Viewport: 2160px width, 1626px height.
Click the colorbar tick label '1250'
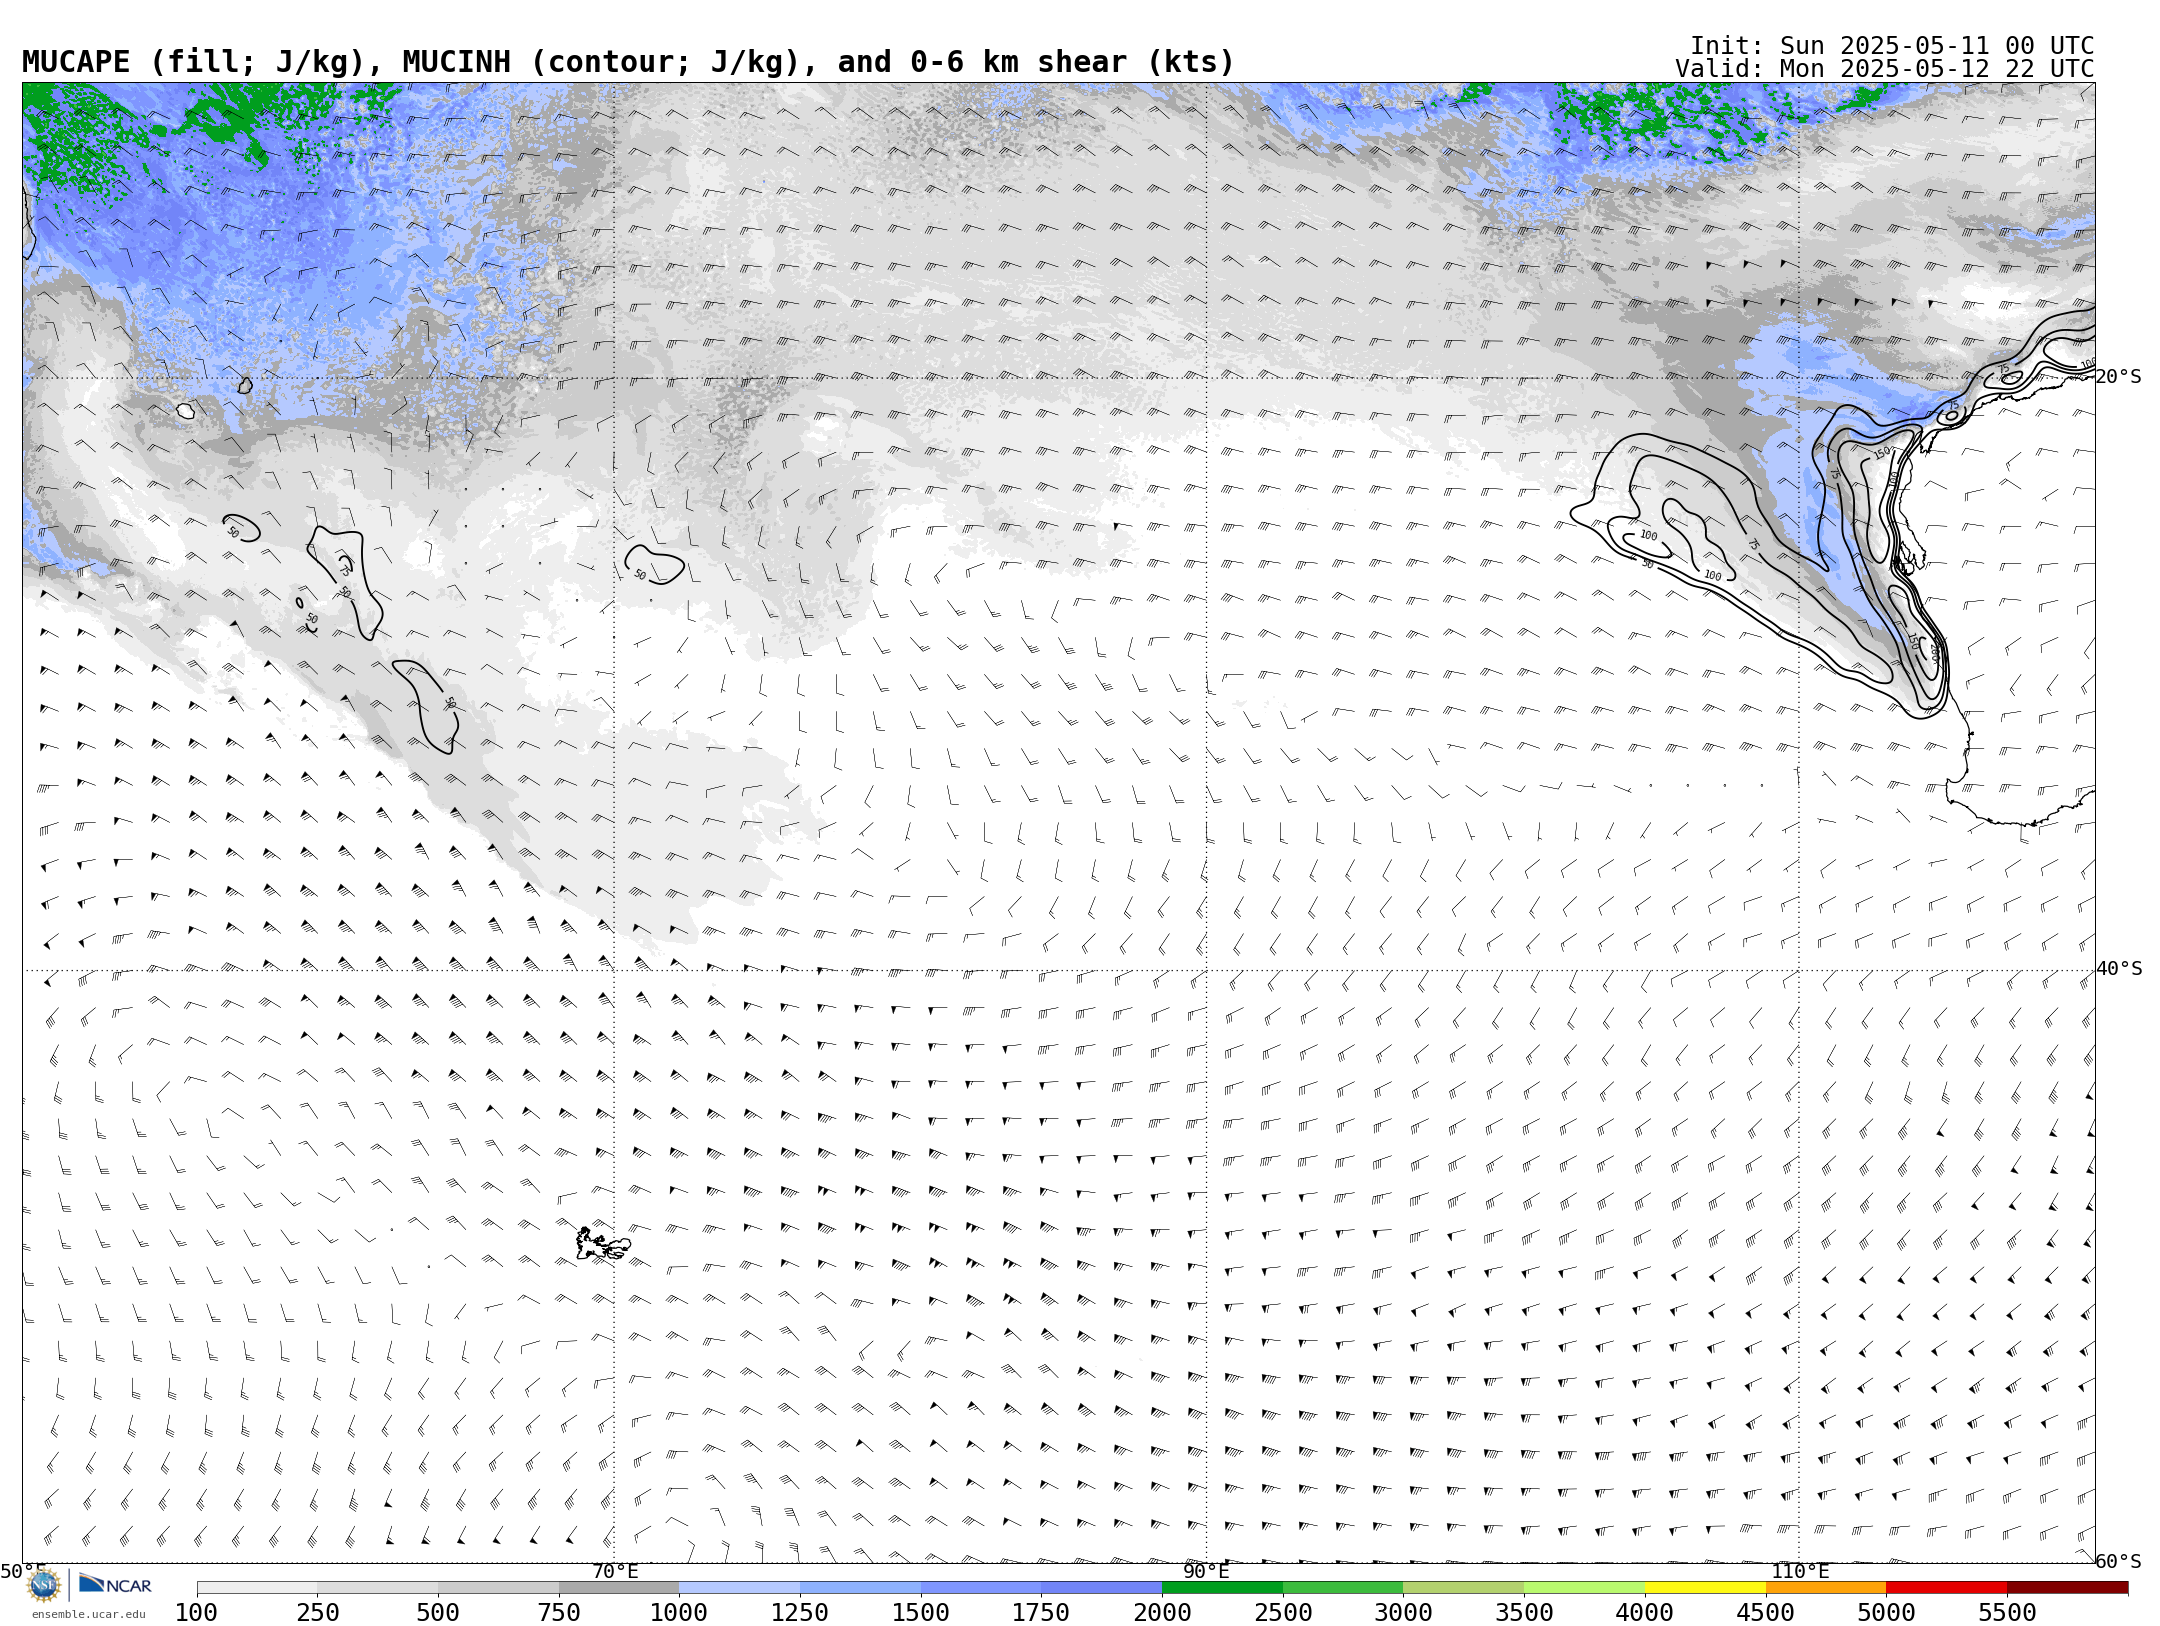click(800, 1613)
